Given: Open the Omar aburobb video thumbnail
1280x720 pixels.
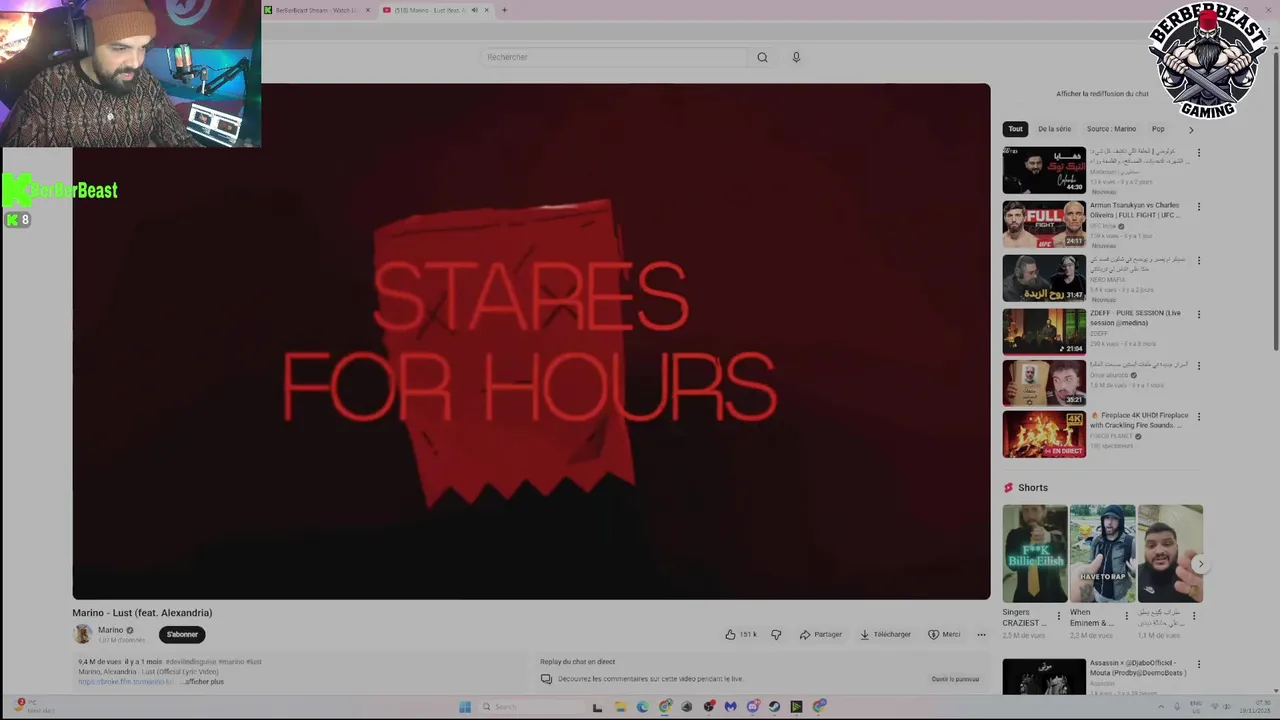Looking at the screenshot, I should [1044, 383].
